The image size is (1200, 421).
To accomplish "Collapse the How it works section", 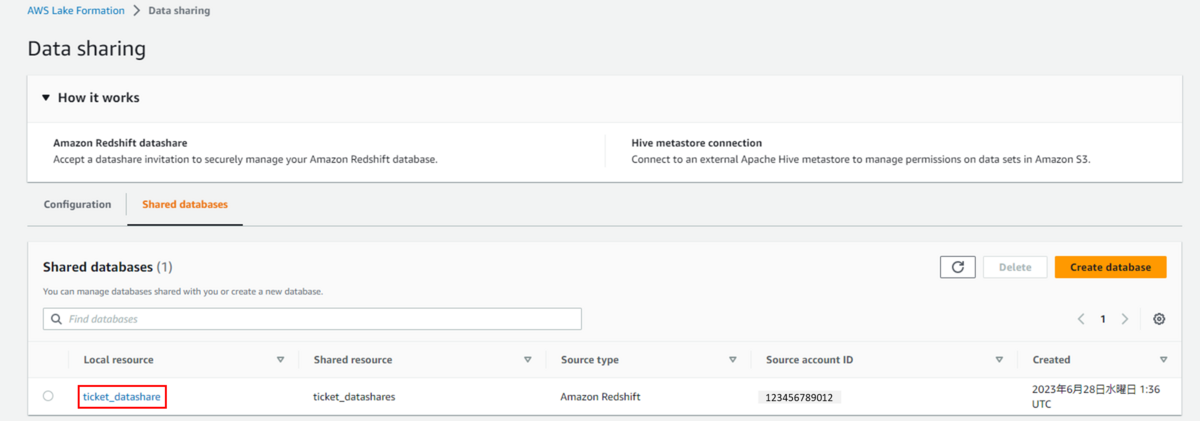I will click(45, 98).
